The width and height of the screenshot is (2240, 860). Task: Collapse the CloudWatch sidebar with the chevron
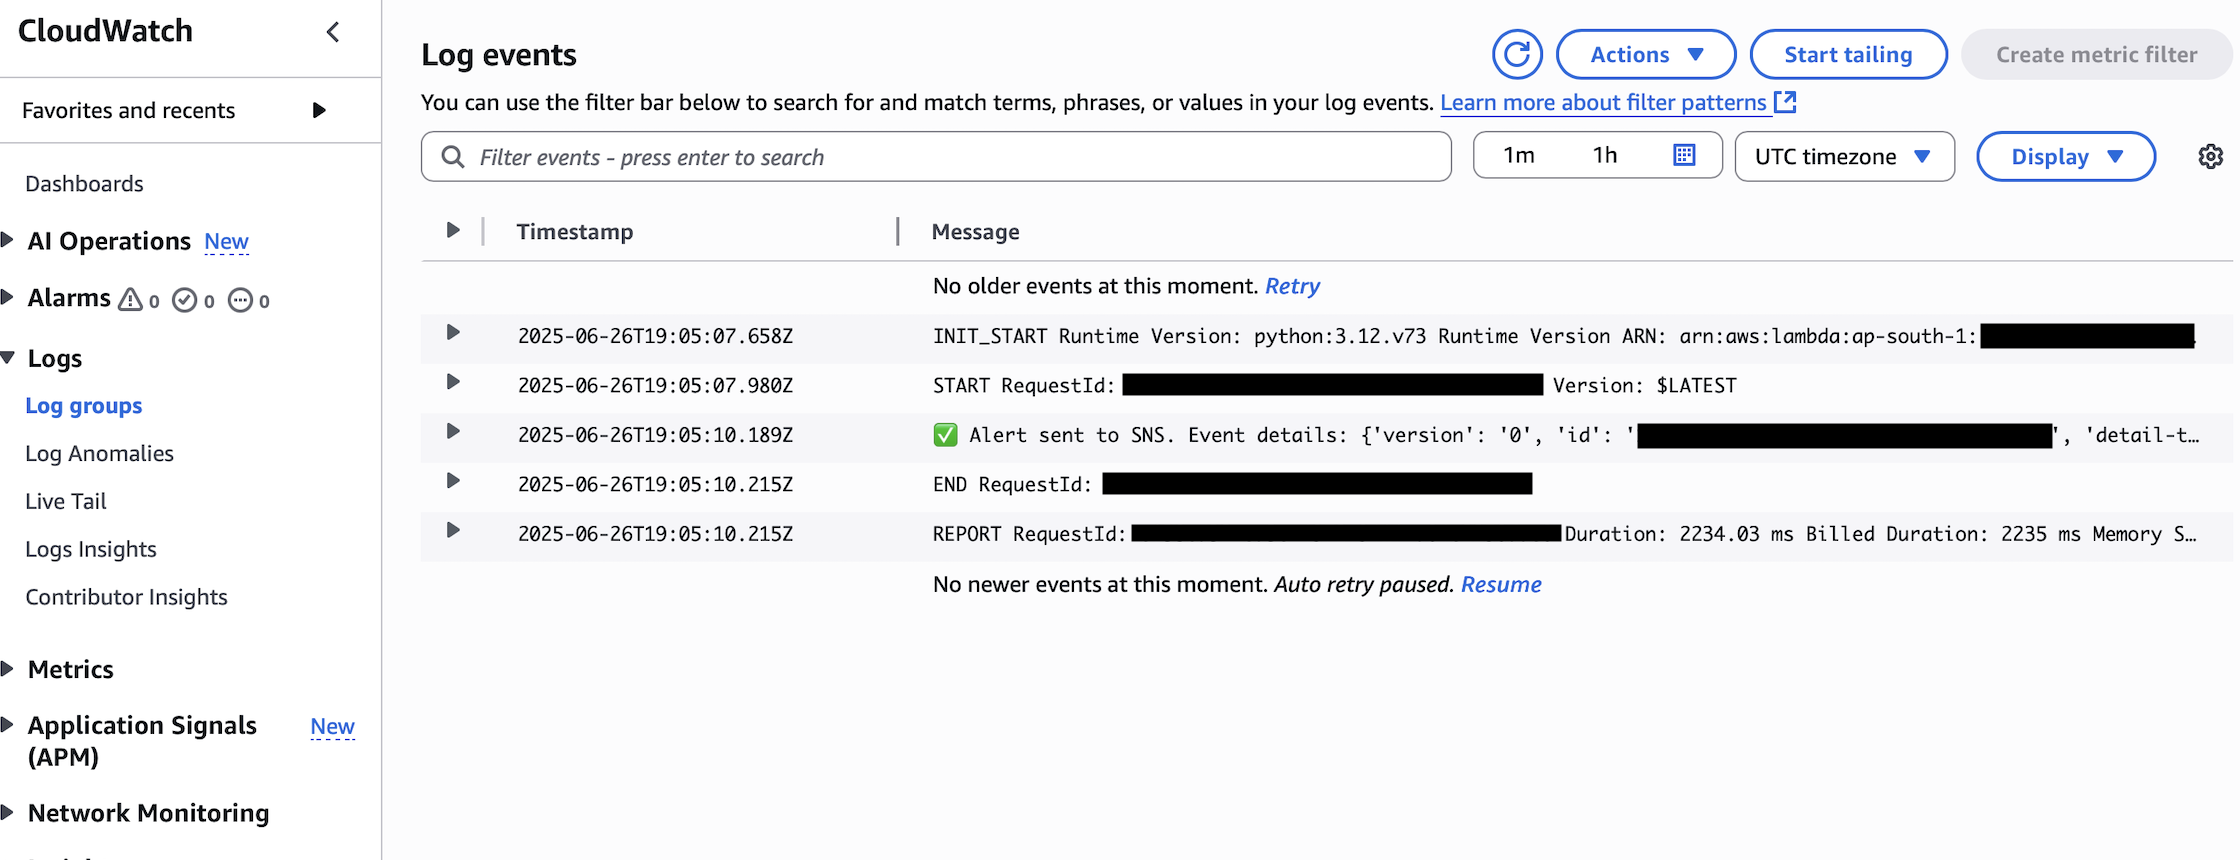pyautogui.click(x=333, y=32)
